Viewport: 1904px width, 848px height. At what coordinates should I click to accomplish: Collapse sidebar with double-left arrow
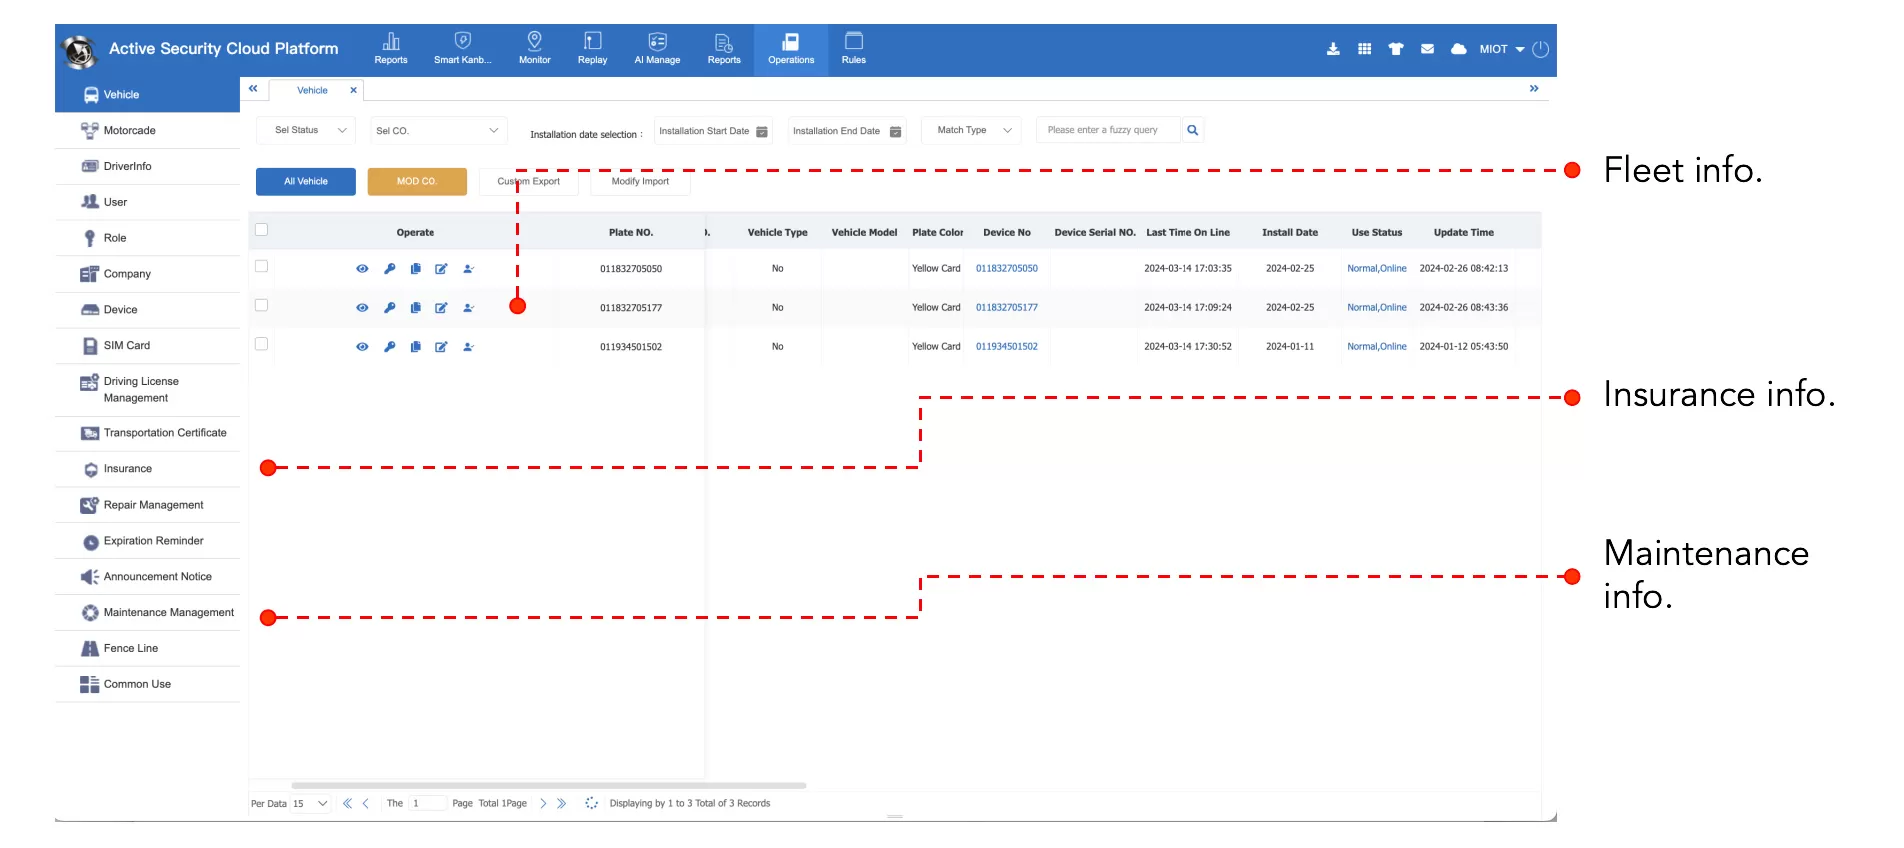click(x=253, y=89)
